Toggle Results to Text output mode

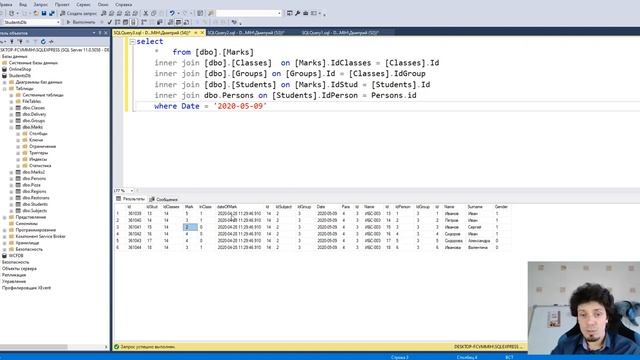pyautogui.click(x=170, y=22)
